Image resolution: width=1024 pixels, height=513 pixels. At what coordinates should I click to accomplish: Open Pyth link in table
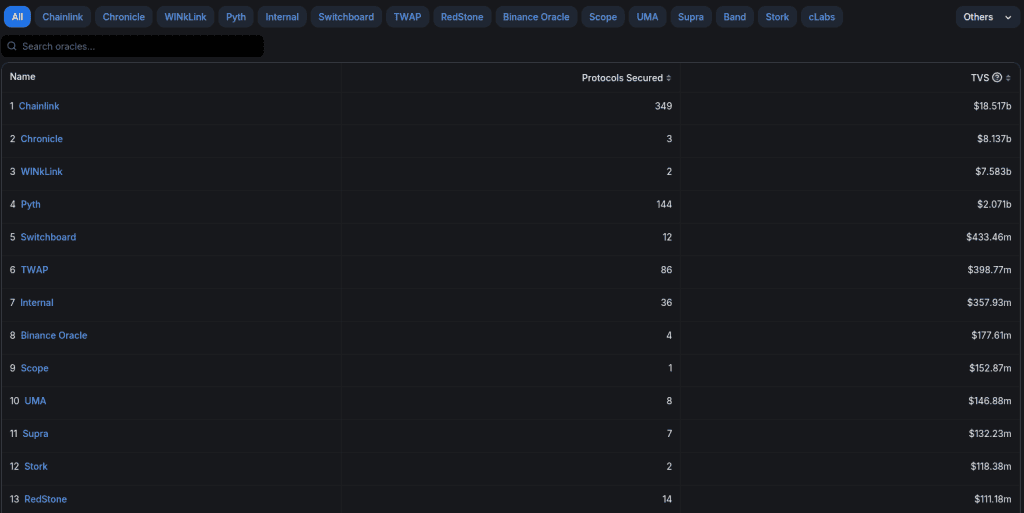point(31,204)
